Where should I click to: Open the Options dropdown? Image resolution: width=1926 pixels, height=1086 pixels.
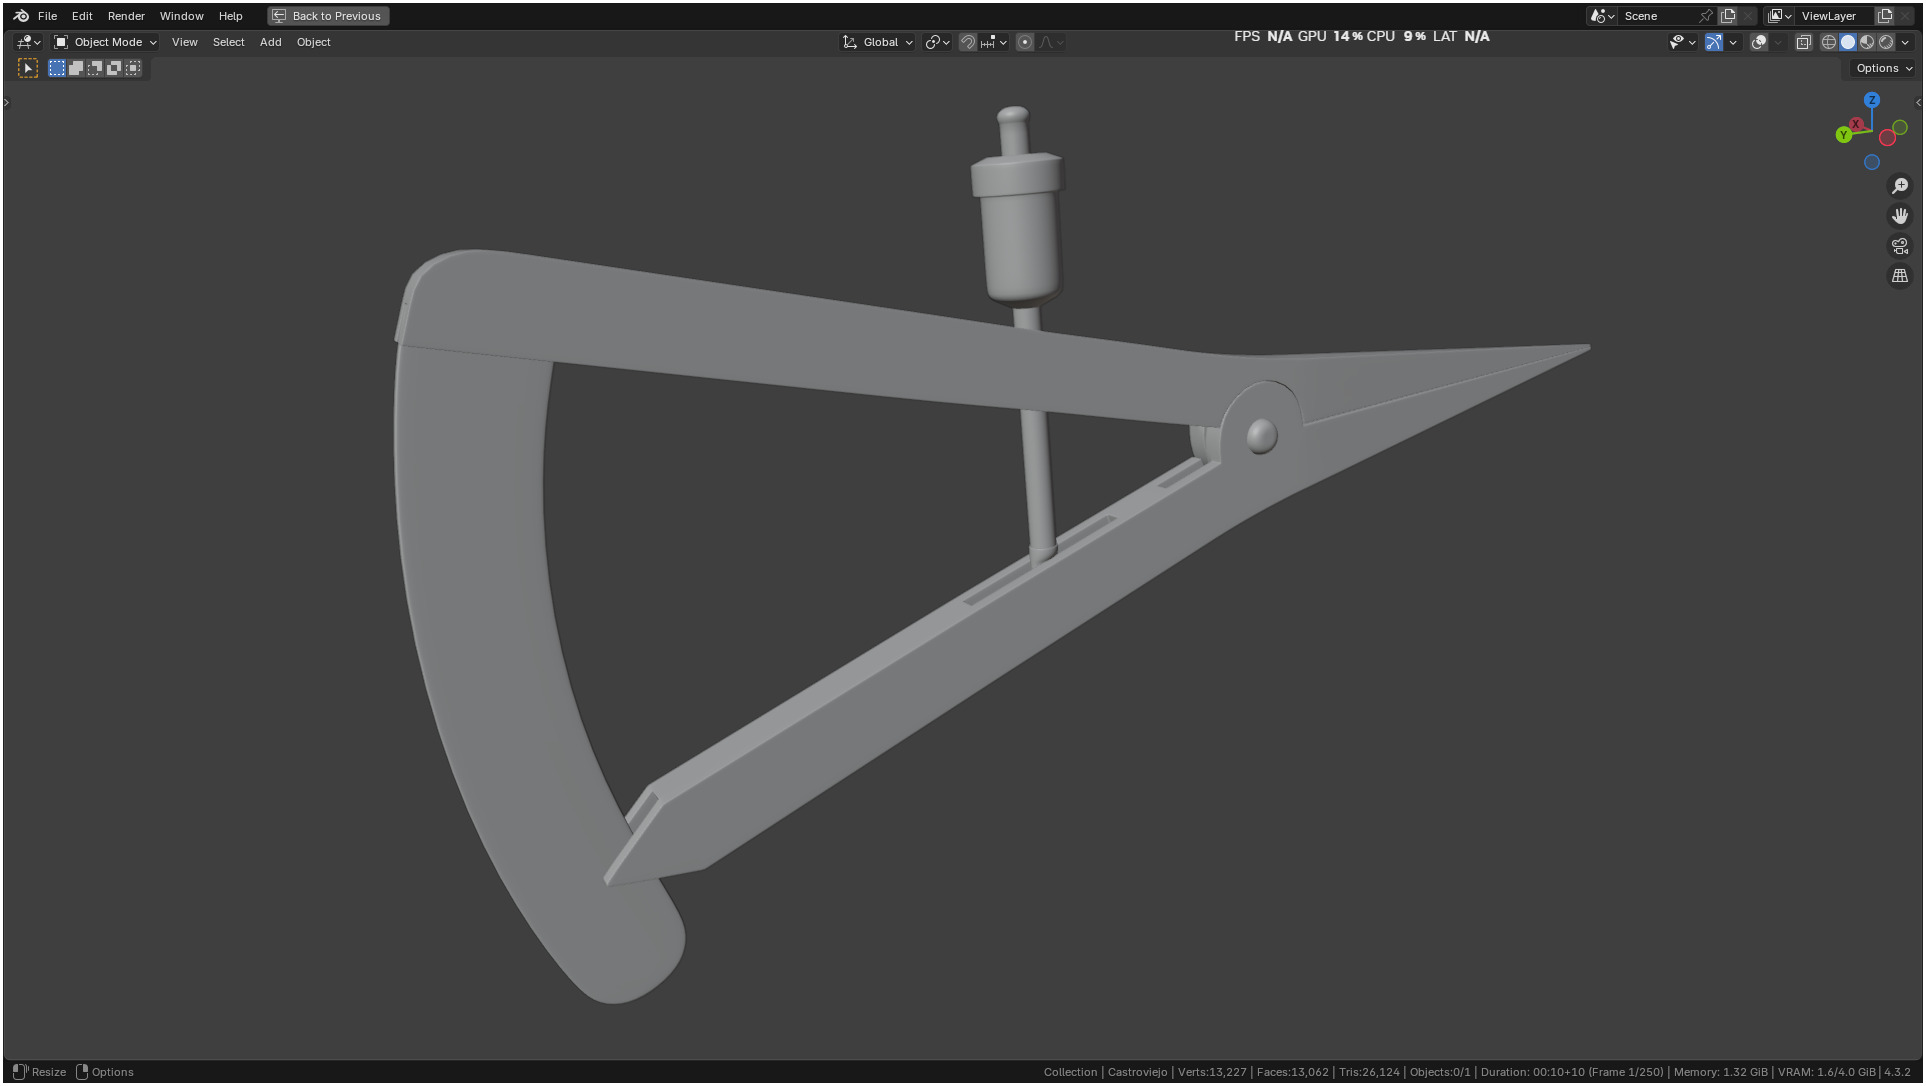coord(1883,68)
